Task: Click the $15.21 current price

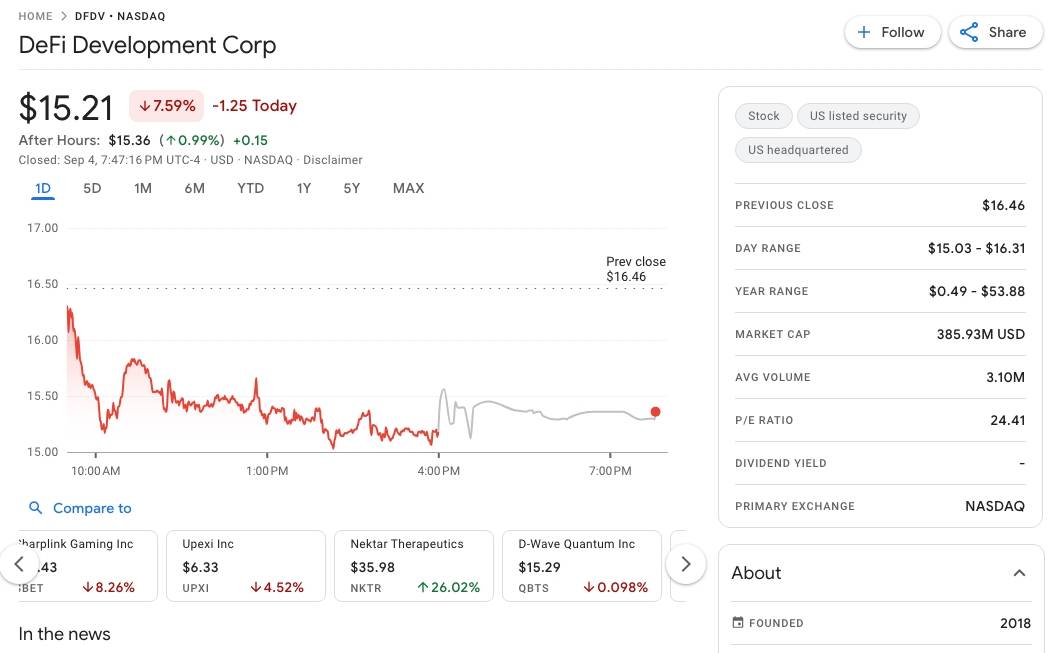Action: (66, 108)
